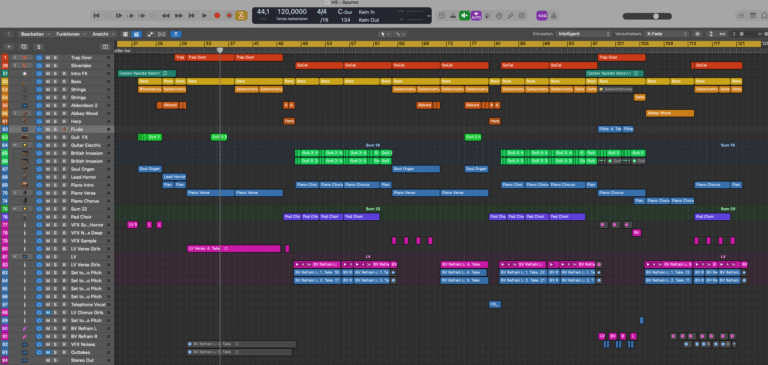Toggle the blue Catch playhead button

(x=176, y=34)
